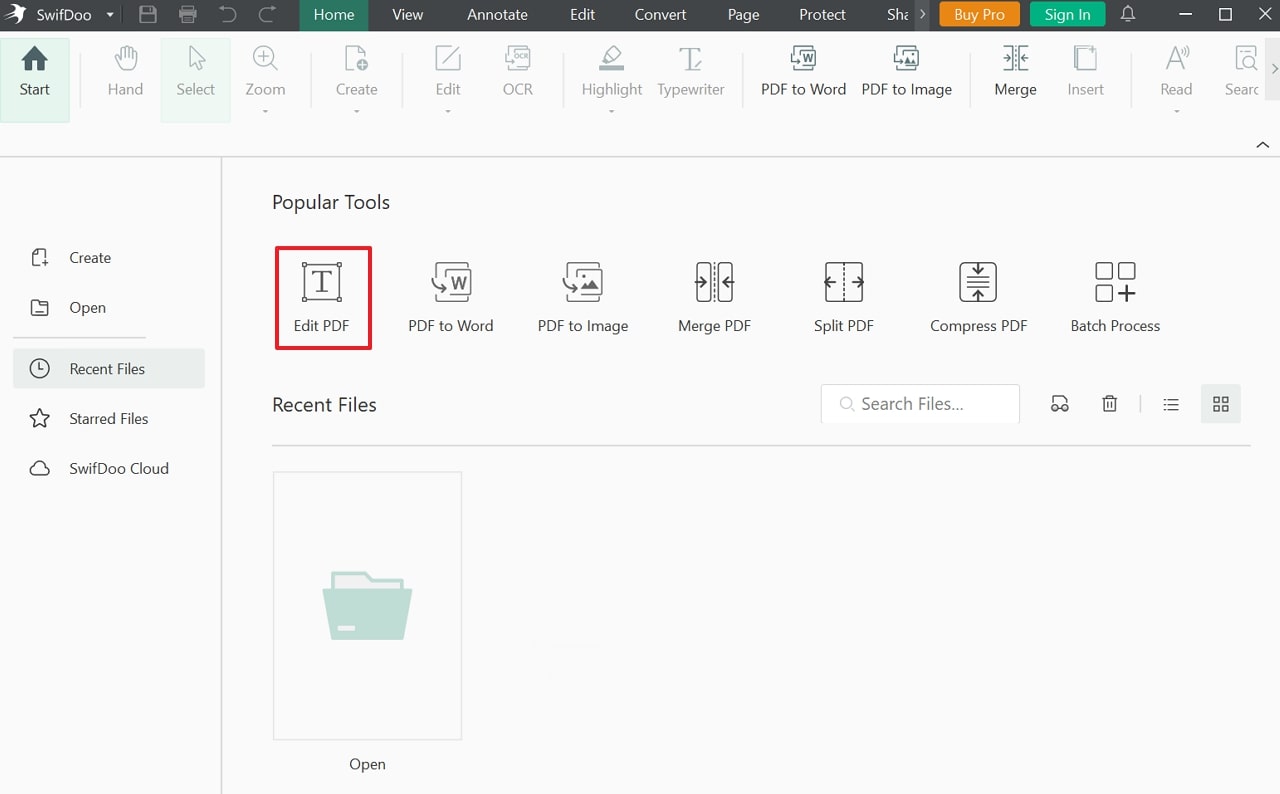Image resolution: width=1280 pixels, height=794 pixels.
Task: Click the trash icon for recent files
Action: pyautogui.click(x=1109, y=404)
